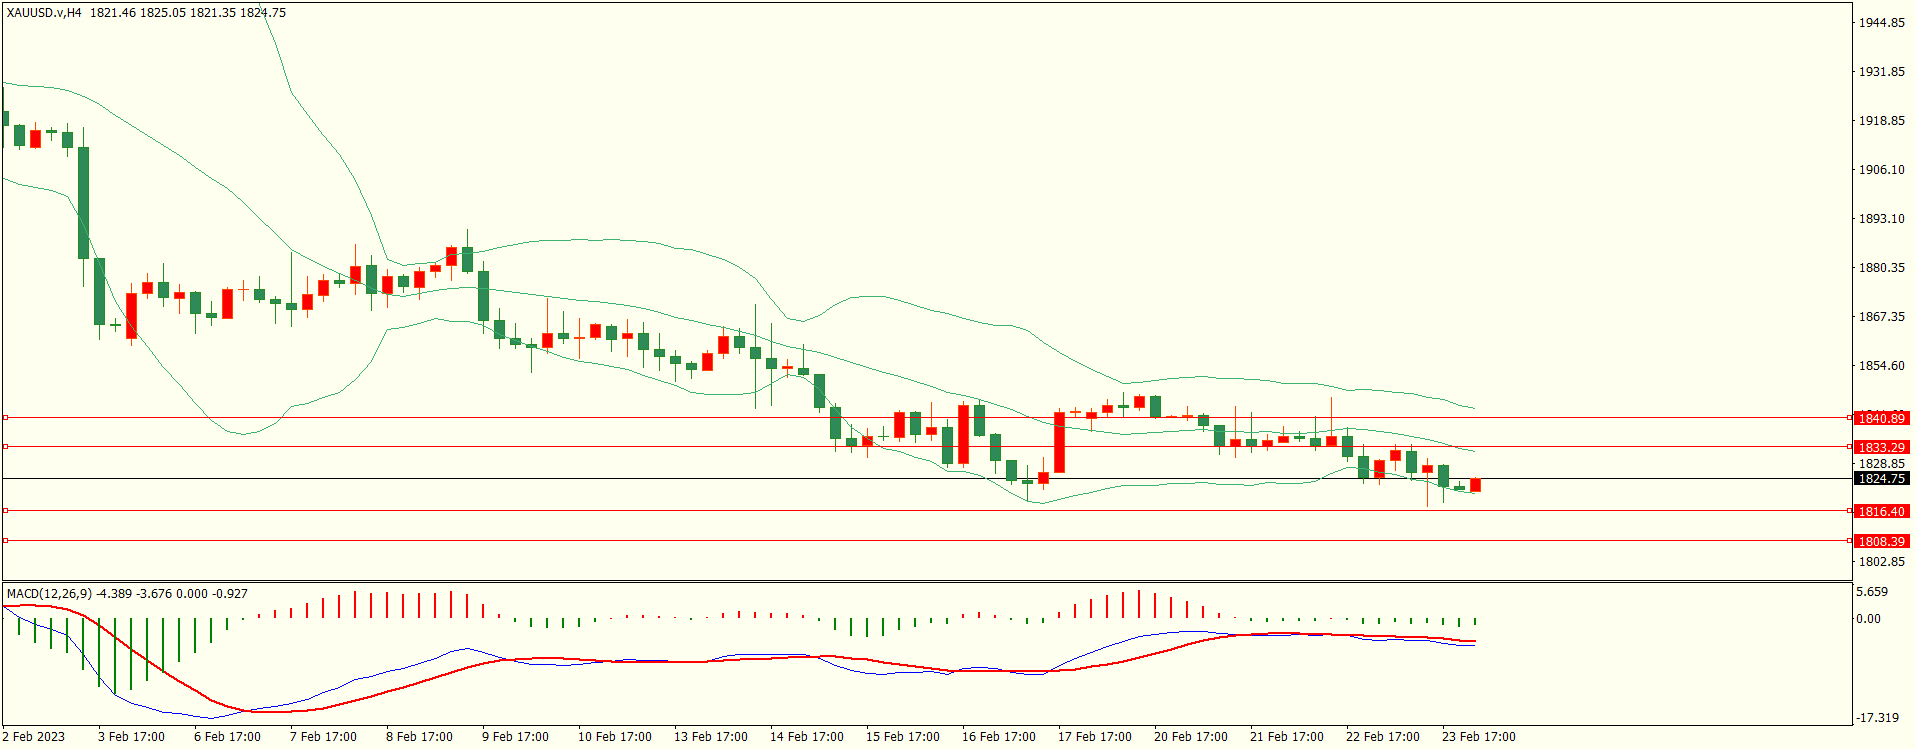The width and height of the screenshot is (1916, 749).
Task: Click the 1931.85 price axis value
Action: coord(1881,72)
